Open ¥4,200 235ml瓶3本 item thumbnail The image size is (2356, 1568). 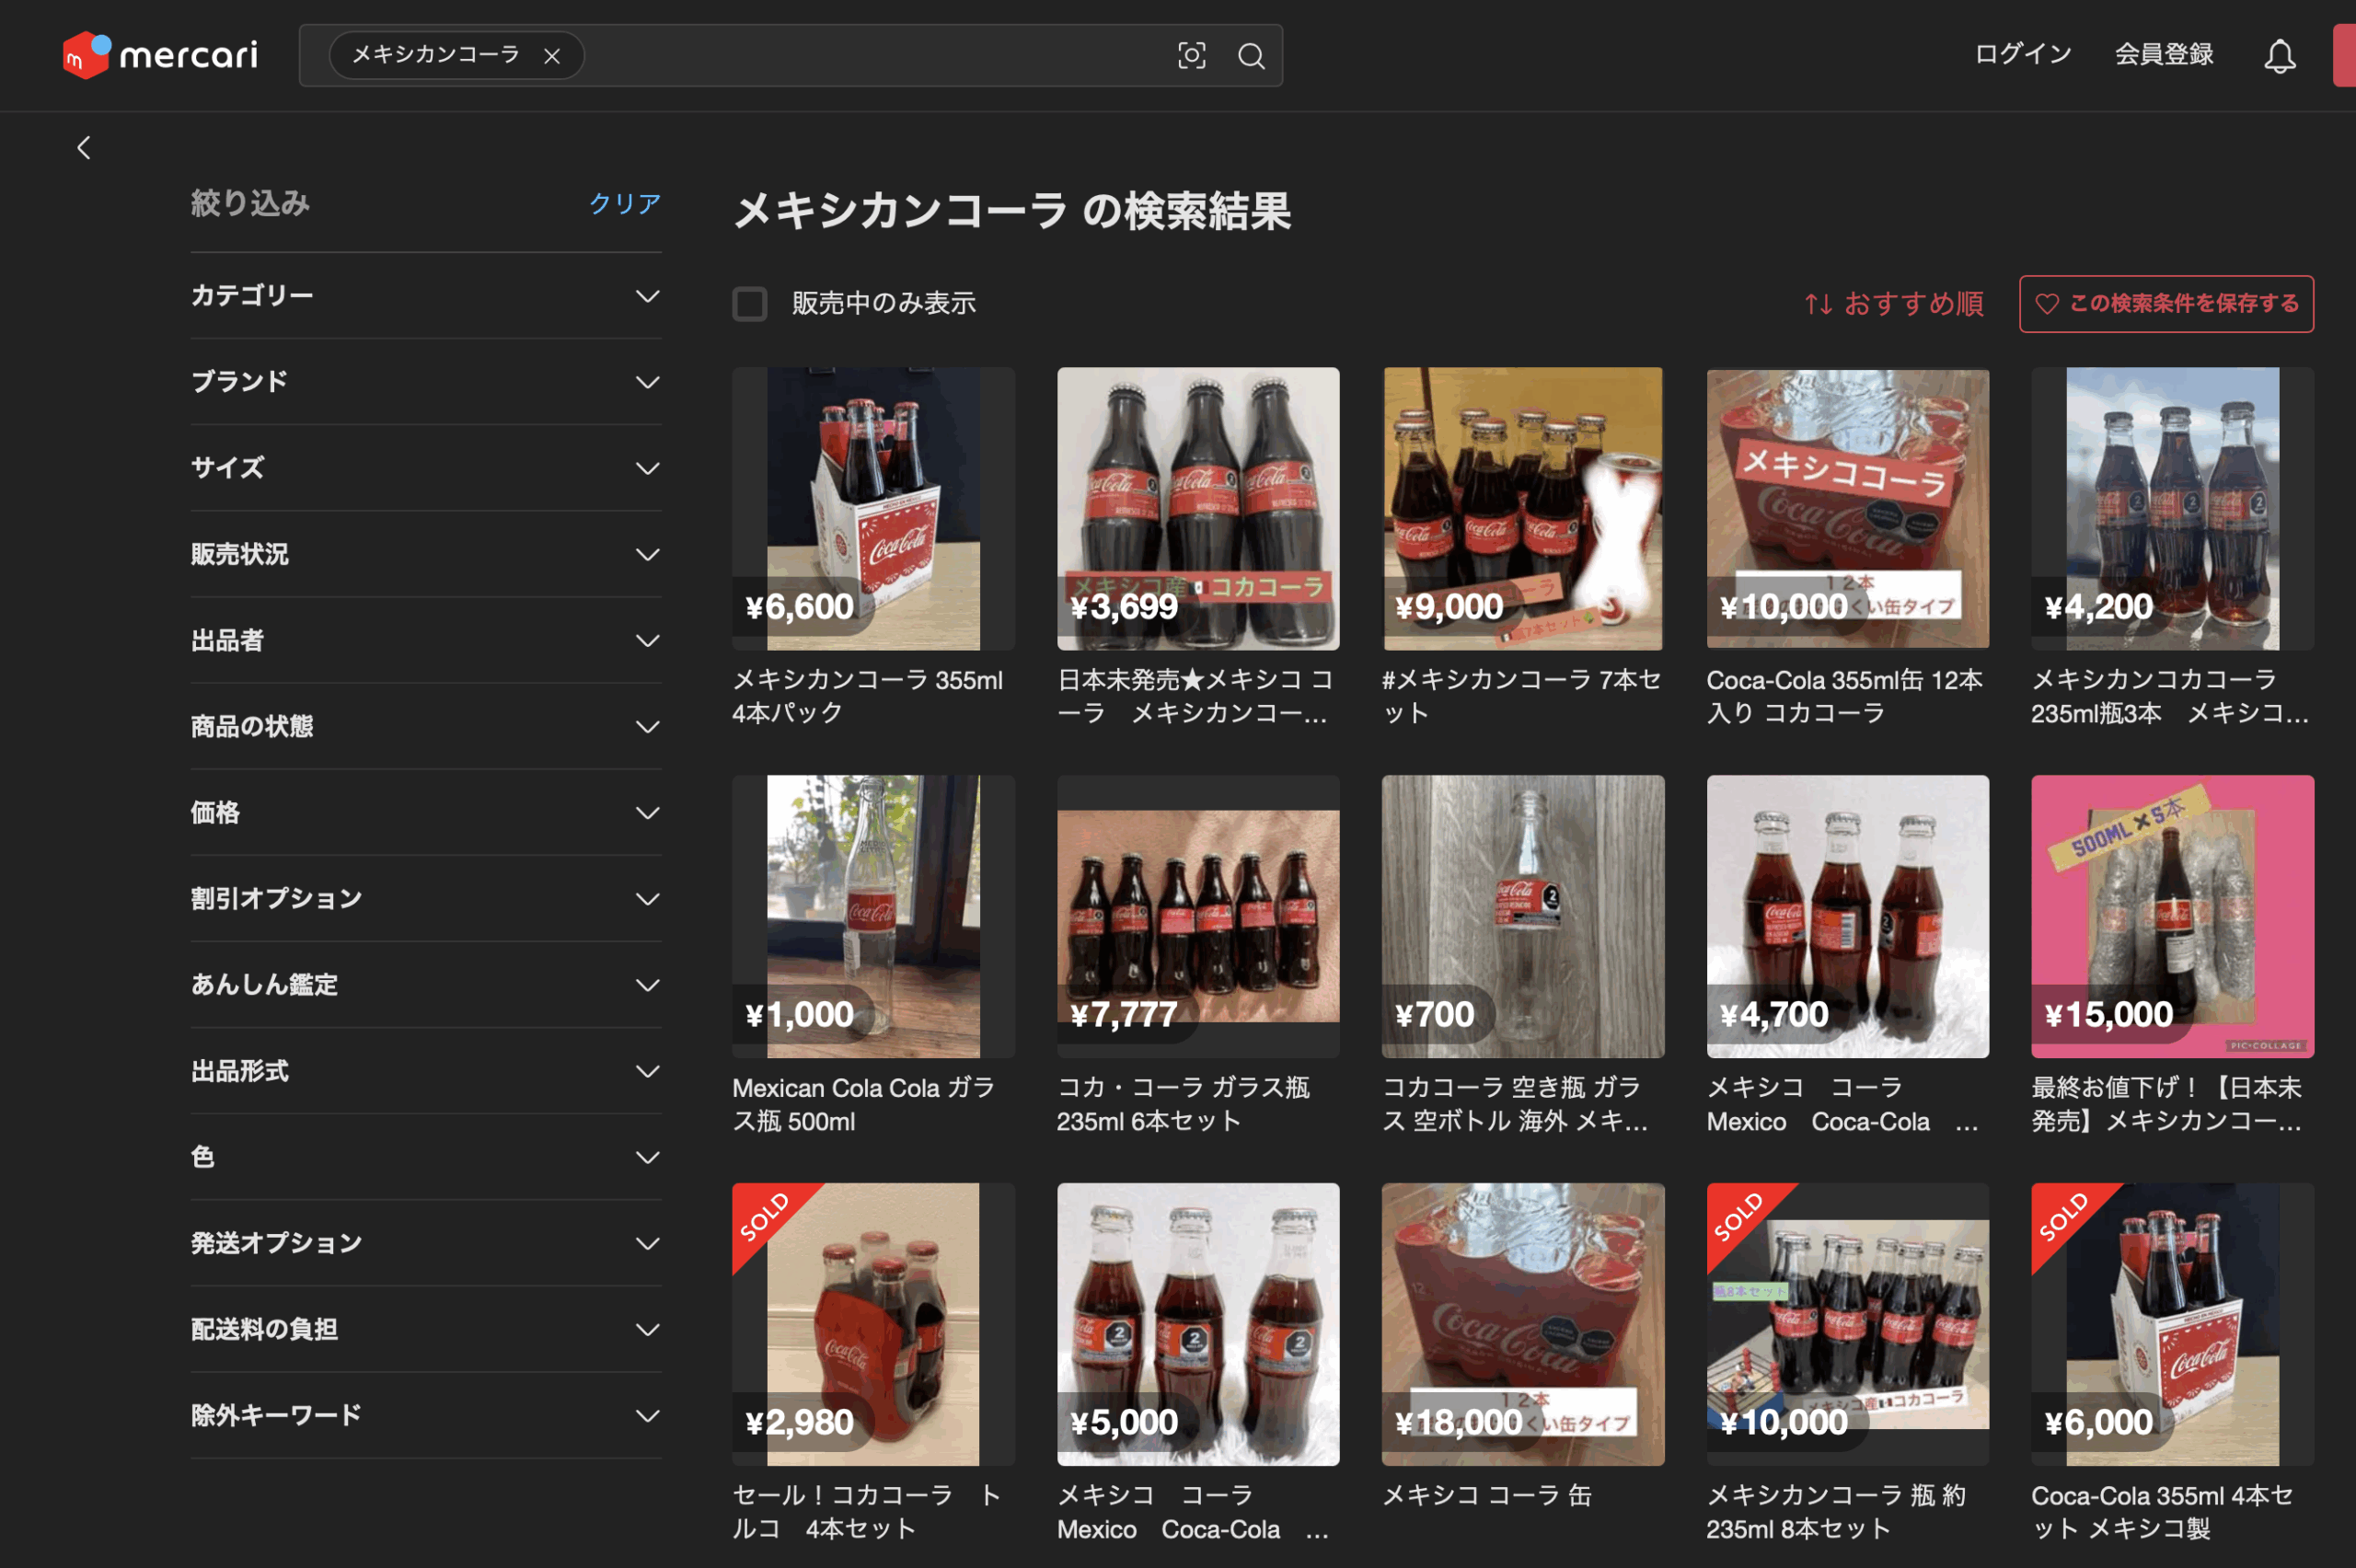point(2172,508)
